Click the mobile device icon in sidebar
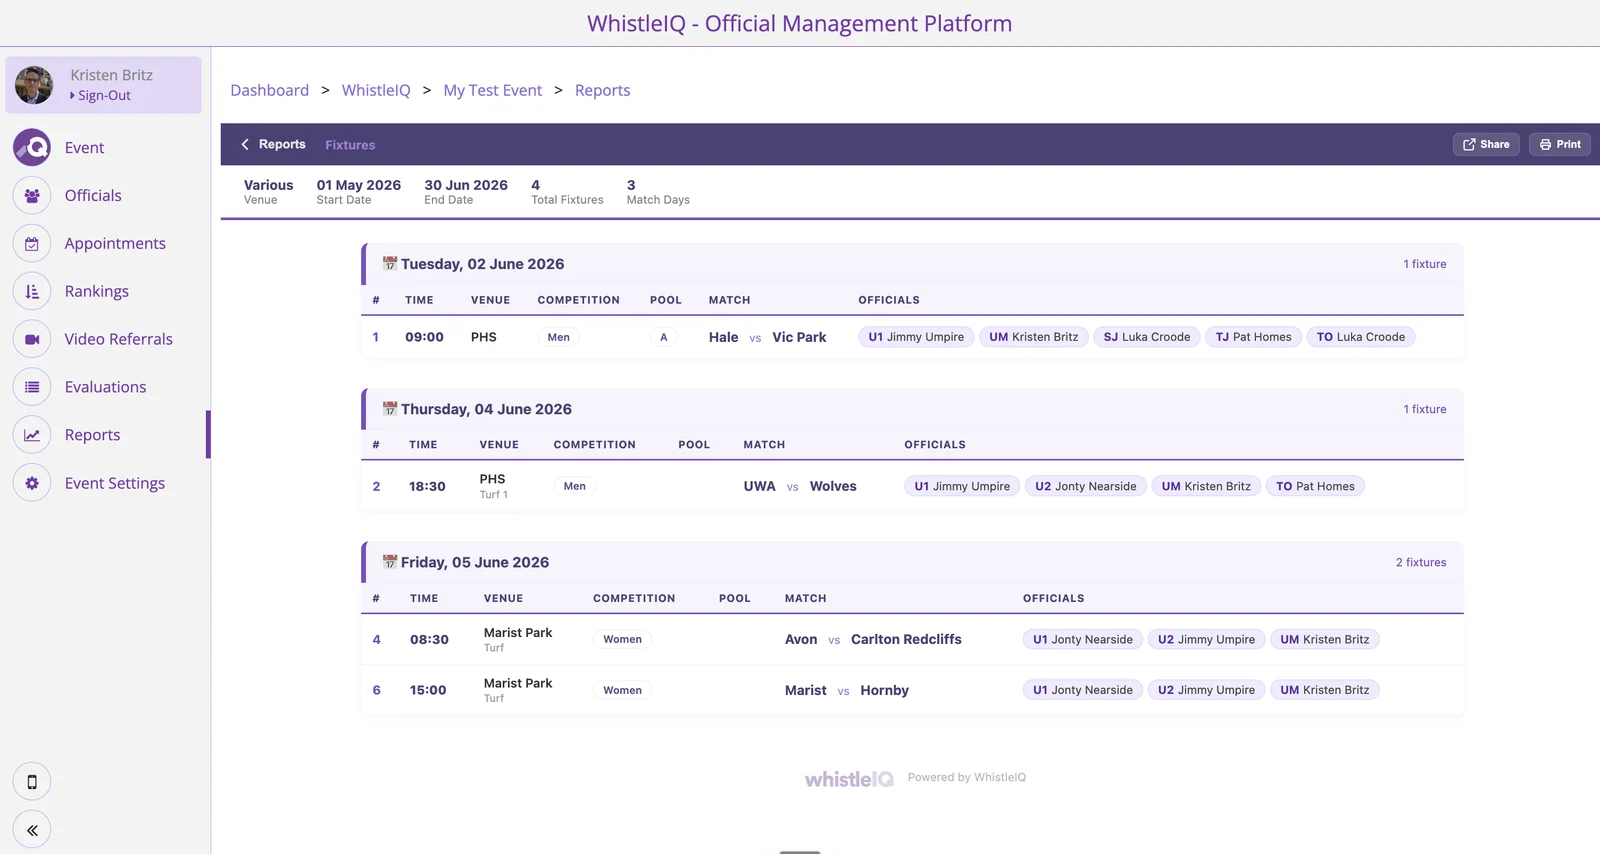1600x854 pixels. tap(32, 782)
